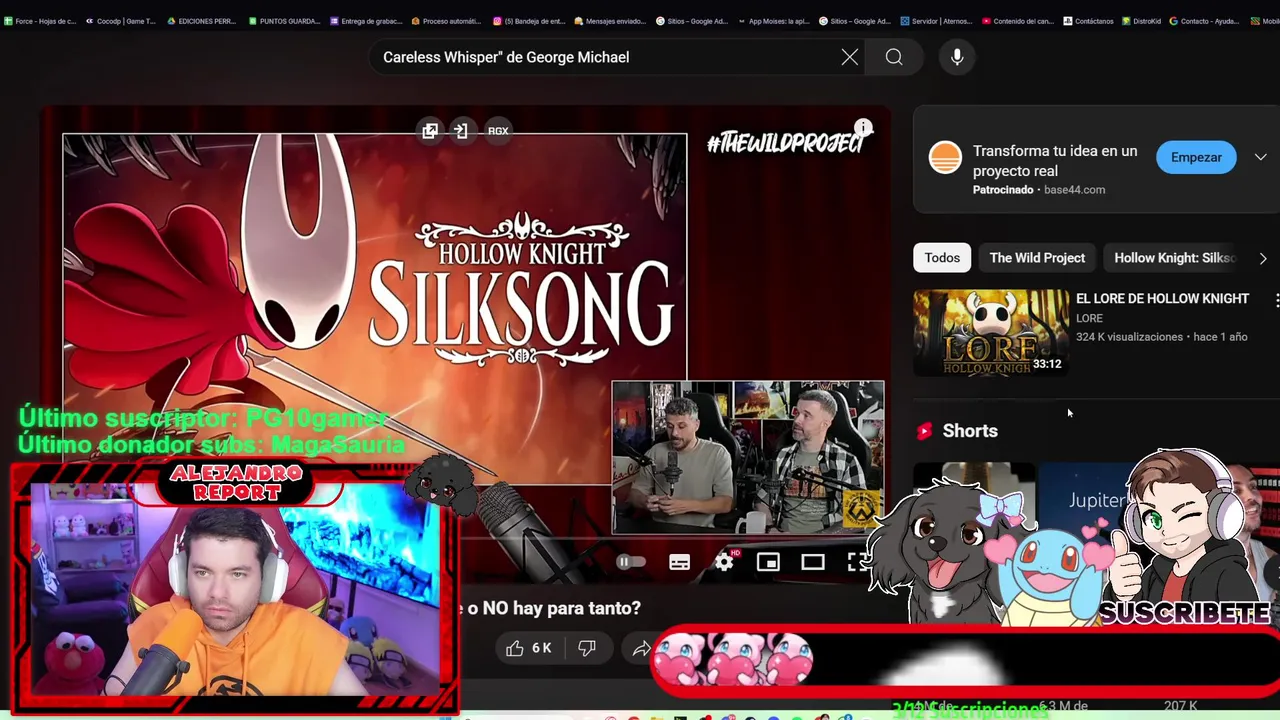The image size is (1280, 720).
Task: Click the '324 K visualizaciones' text
Action: [1129, 337]
